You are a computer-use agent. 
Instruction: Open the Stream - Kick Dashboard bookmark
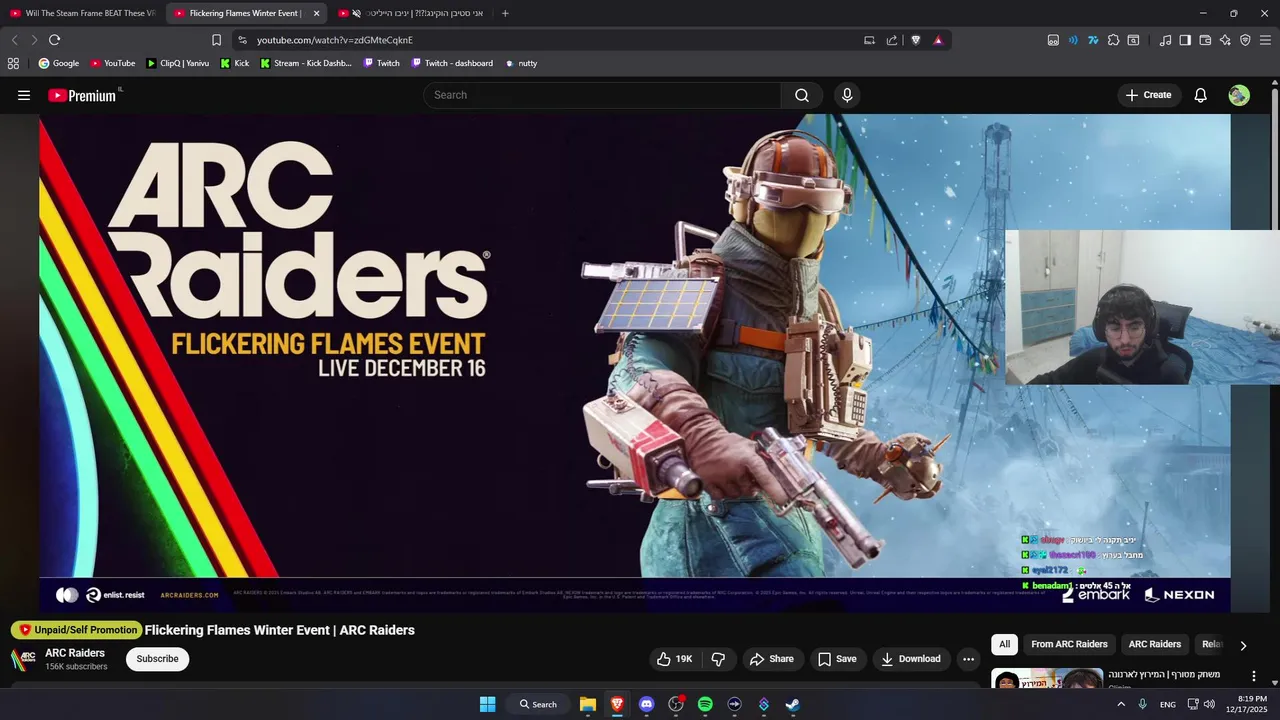click(x=305, y=63)
